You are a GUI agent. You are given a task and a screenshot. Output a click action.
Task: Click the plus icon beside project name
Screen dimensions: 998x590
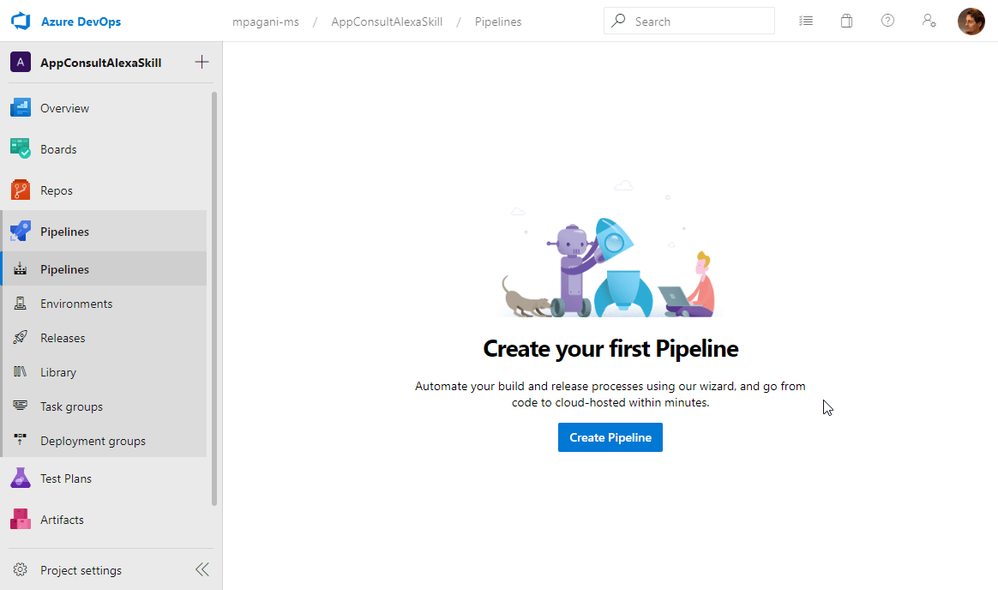click(202, 62)
